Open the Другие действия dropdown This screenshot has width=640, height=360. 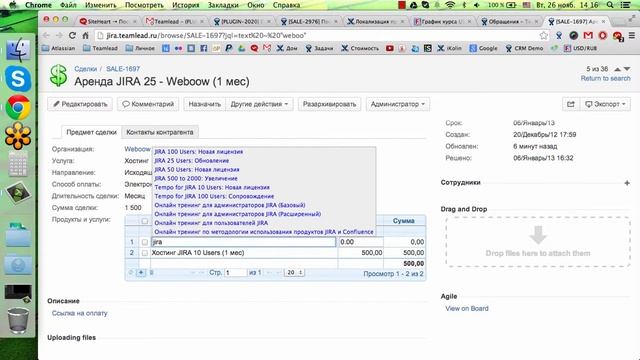tap(259, 104)
